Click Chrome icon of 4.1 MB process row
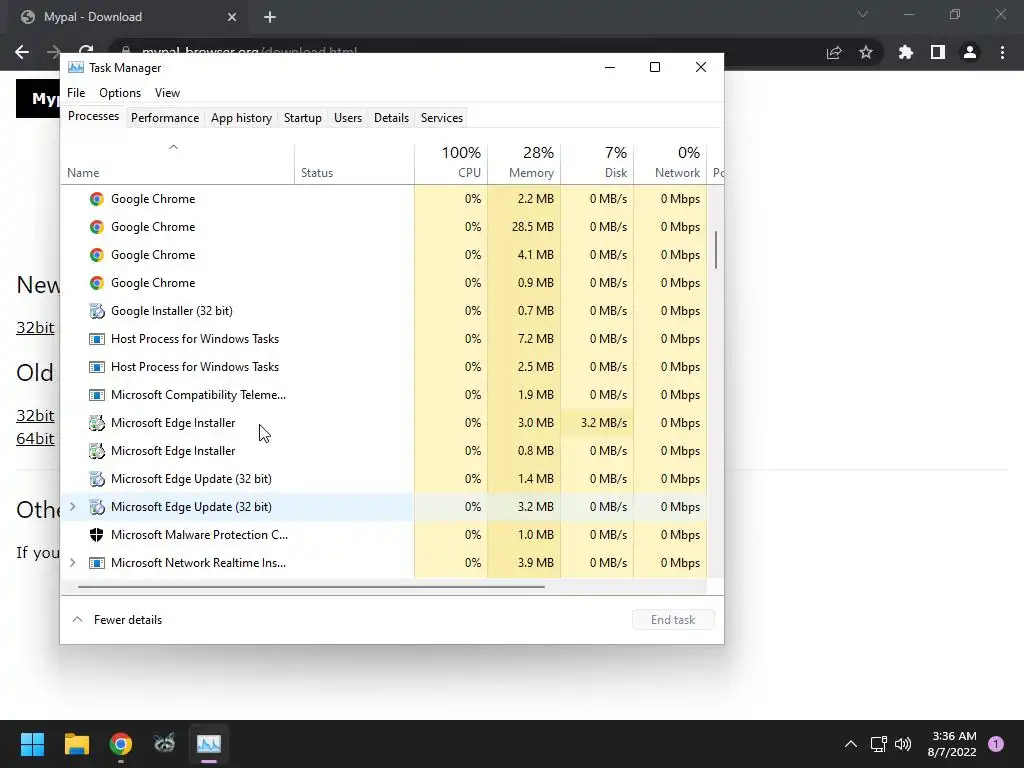This screenshot has width=1024, height=768. point(97,255)
